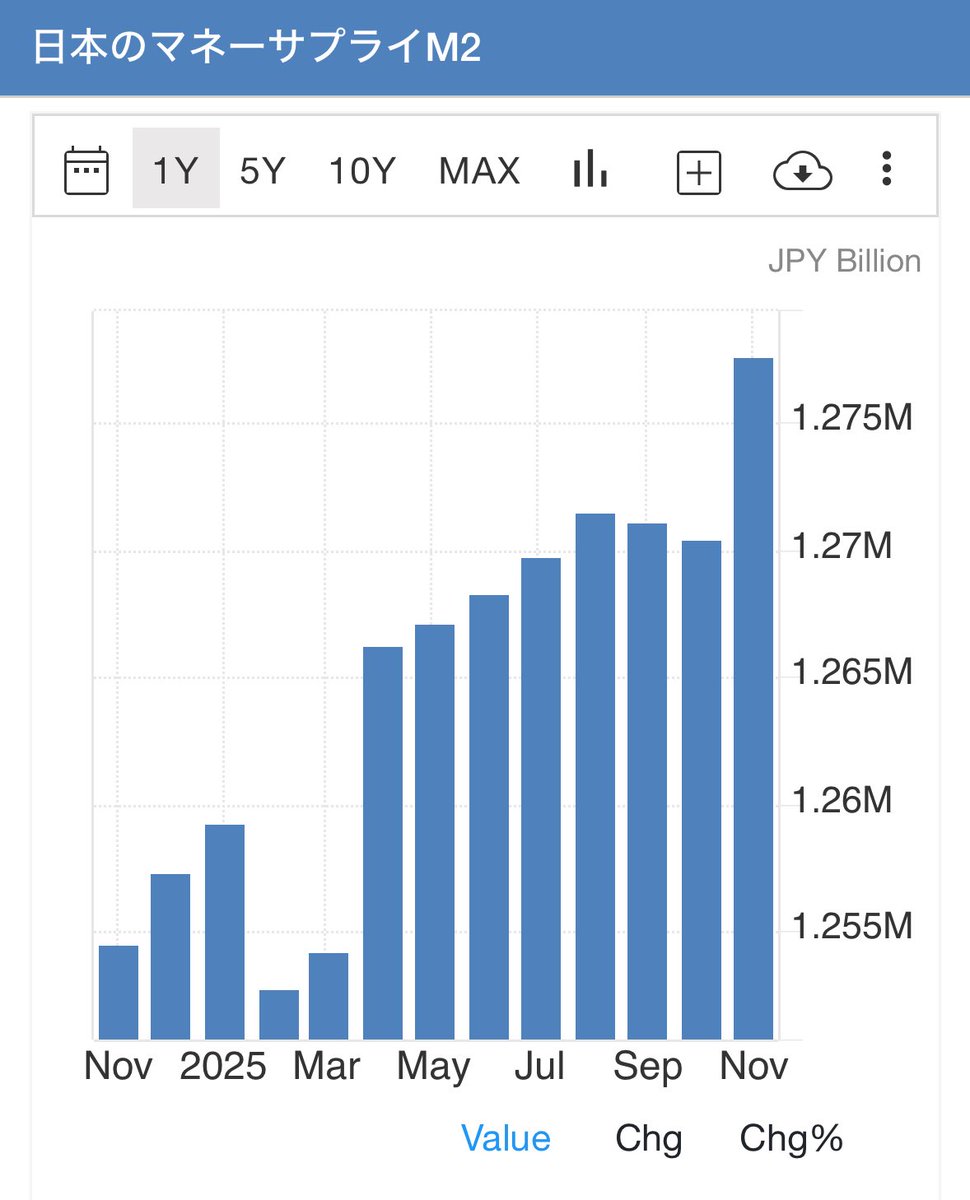The height and width of the screenshot is (1200, 970).
Task: Open the chart type selector icon
Action: click(589, 170)
